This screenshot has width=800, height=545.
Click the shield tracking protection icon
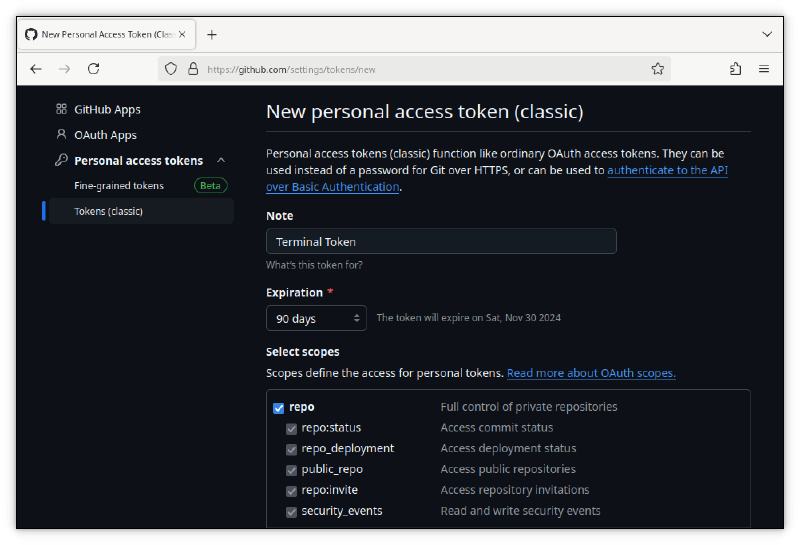[171, 69]
